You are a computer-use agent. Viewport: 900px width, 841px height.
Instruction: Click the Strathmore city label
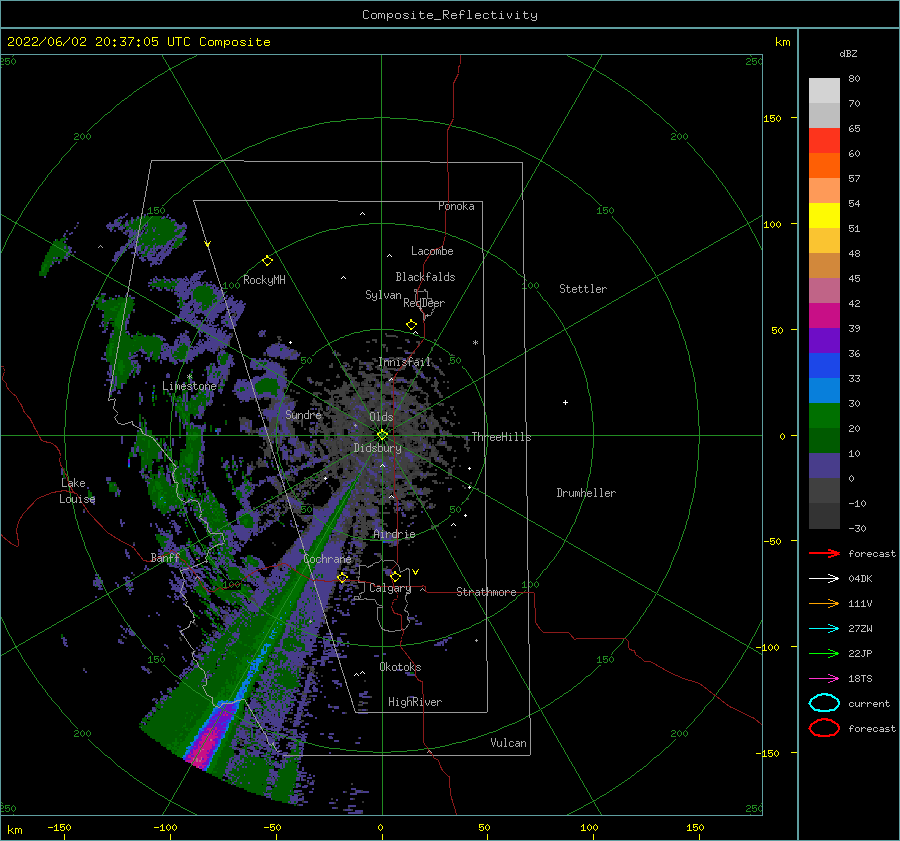click(x=487, y=592)
